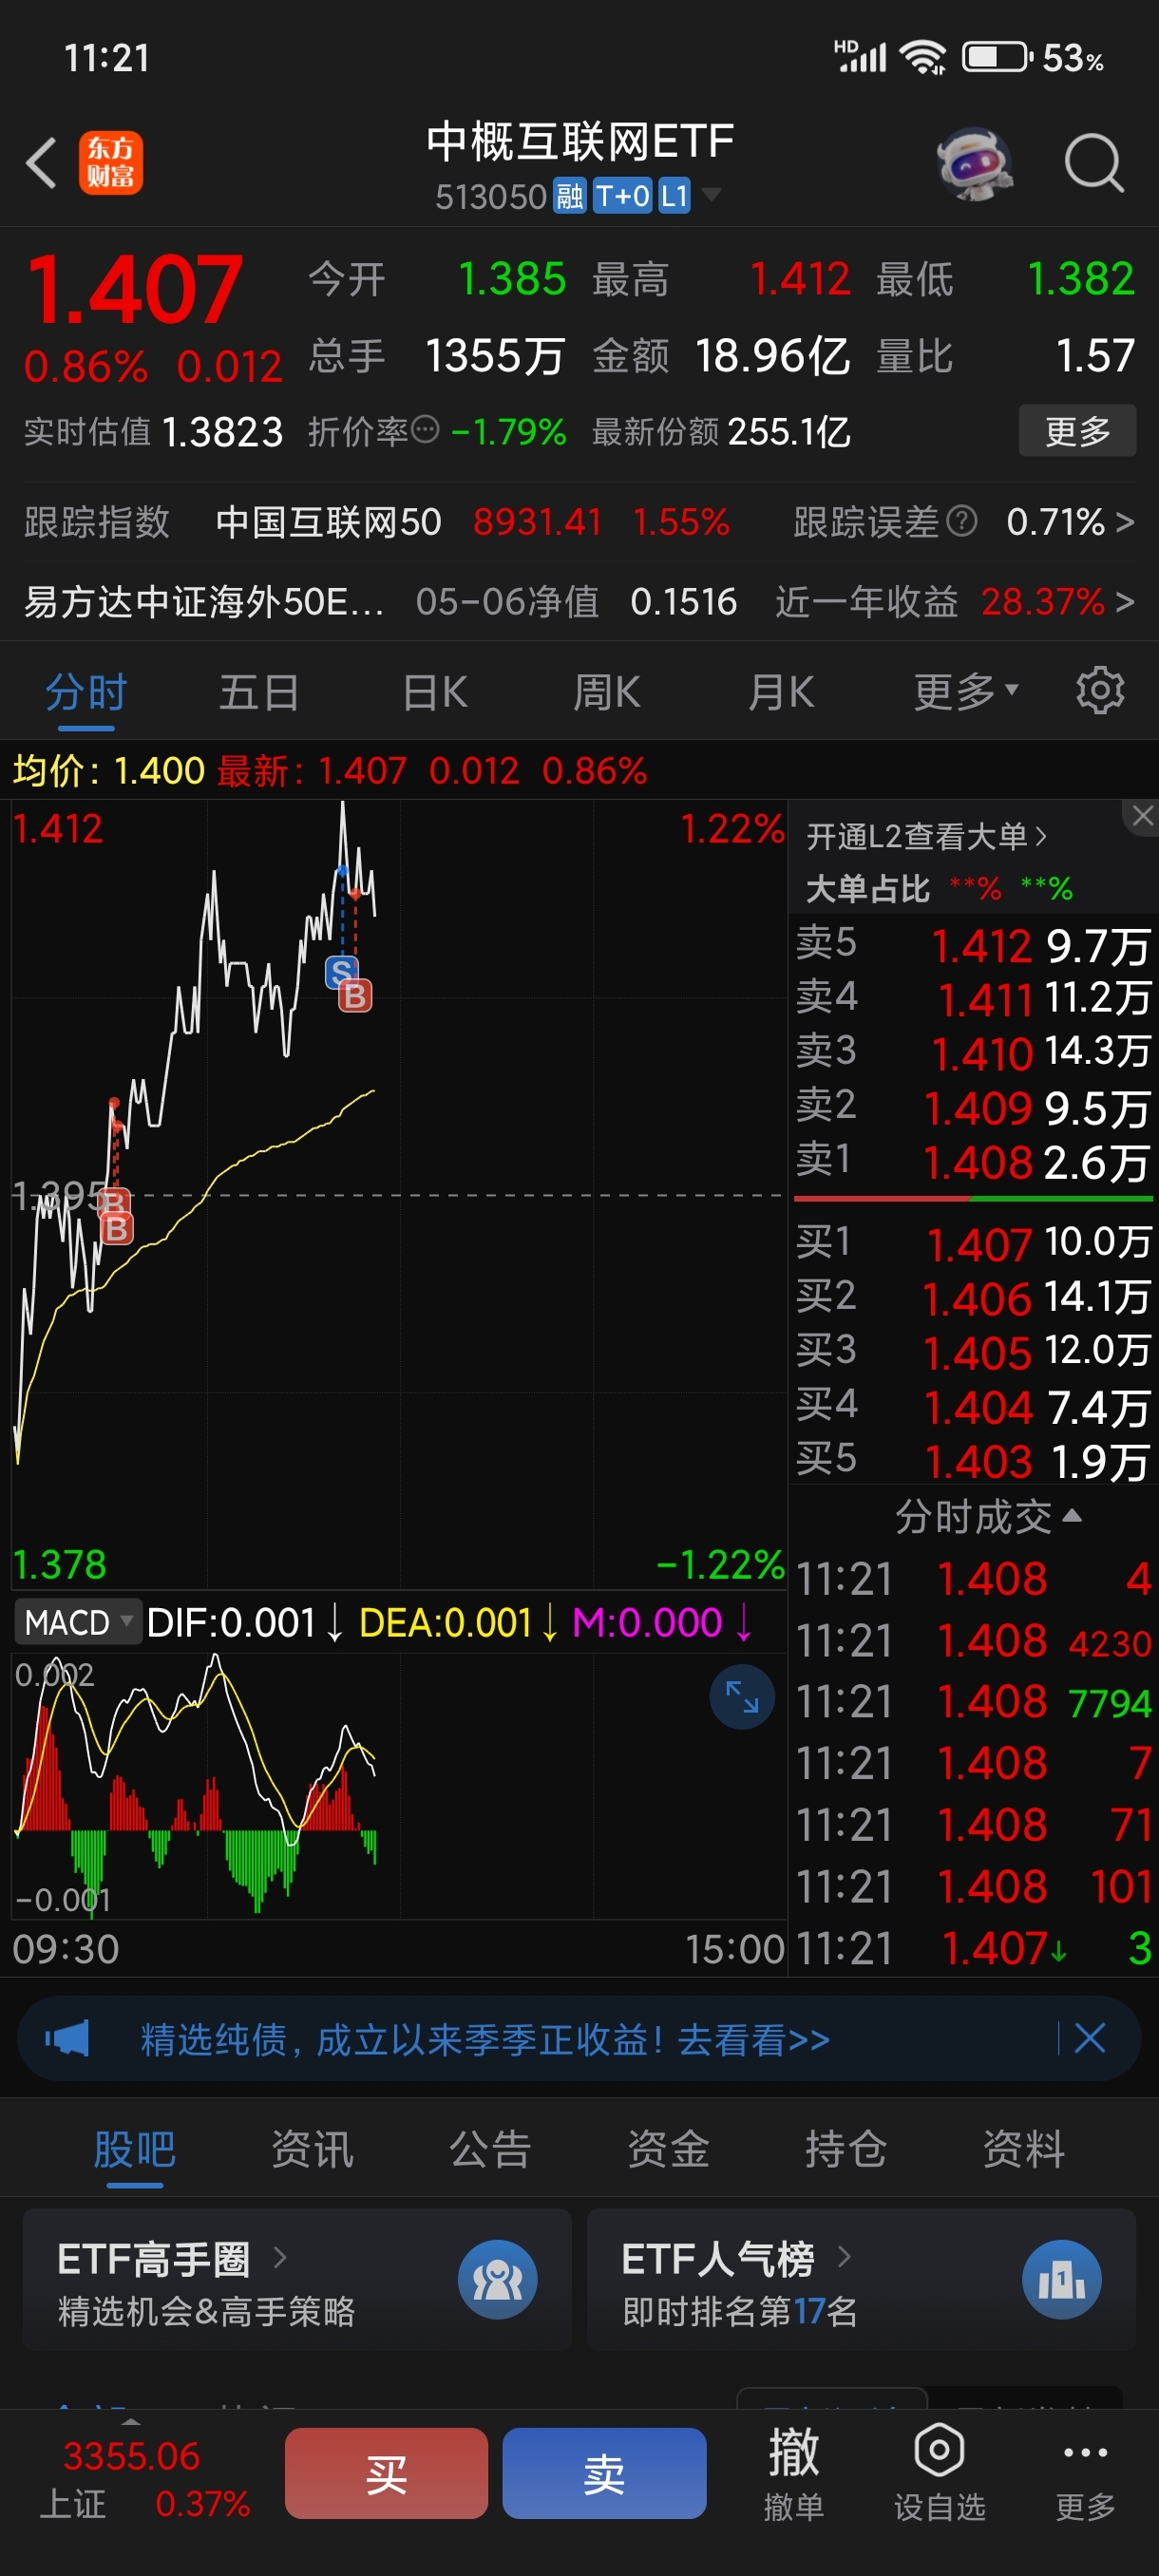Open the 东方财富 logo icon

111,163
